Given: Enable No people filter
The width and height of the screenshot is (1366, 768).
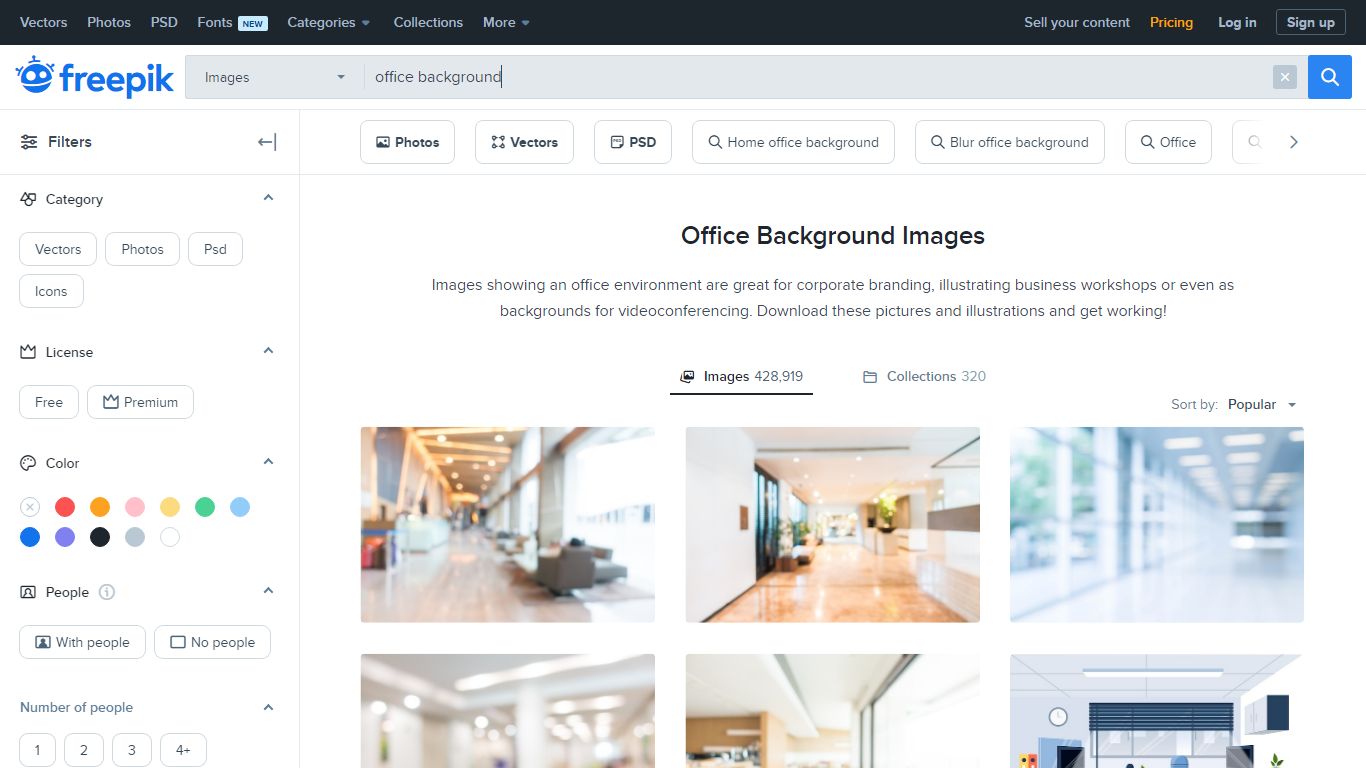Looking at the screenshot, I should tap(212, 642).
